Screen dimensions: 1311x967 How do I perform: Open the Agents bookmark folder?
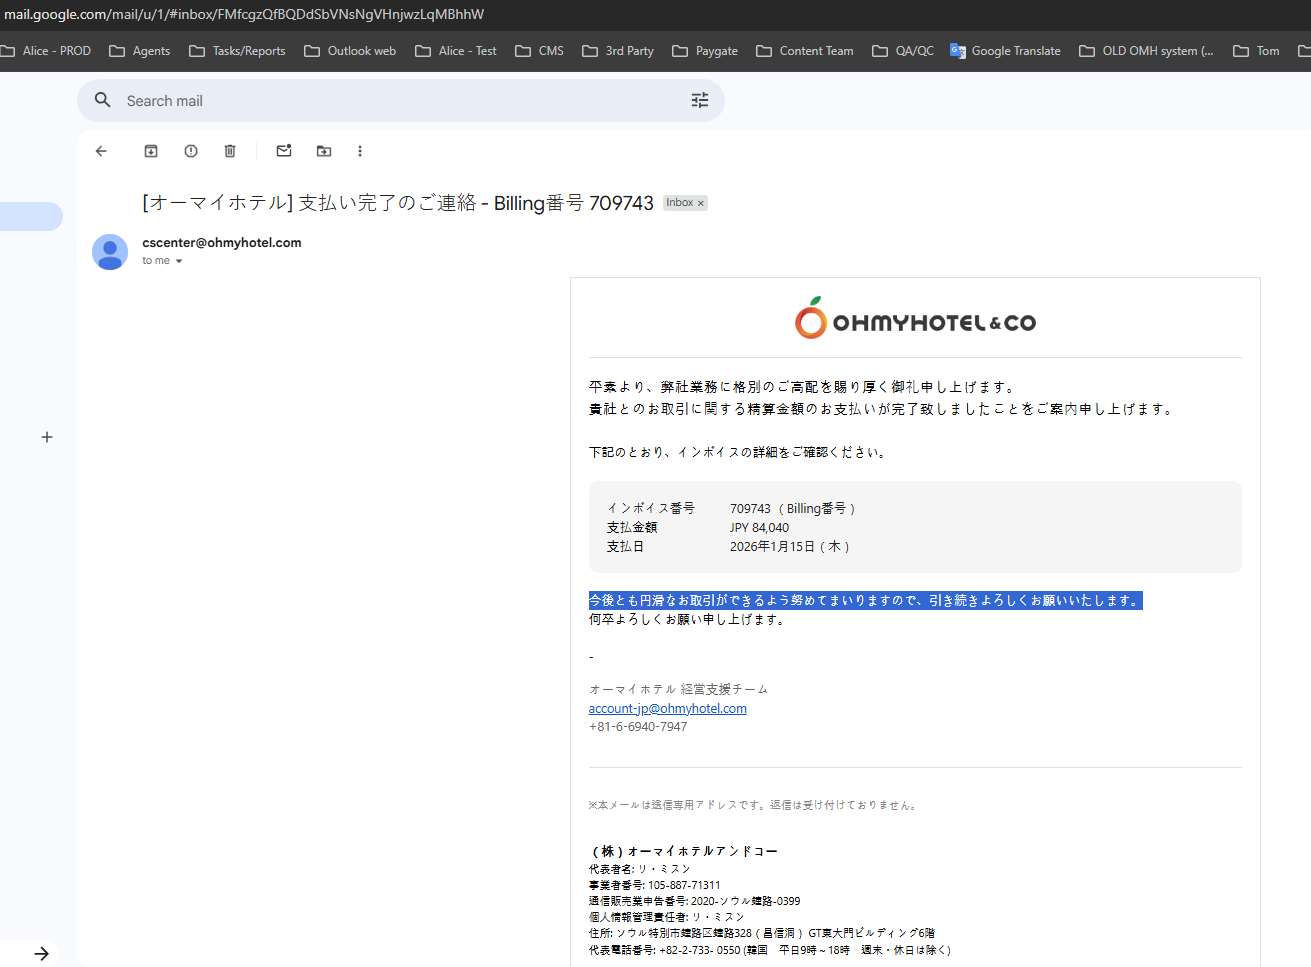pos(140,51)
